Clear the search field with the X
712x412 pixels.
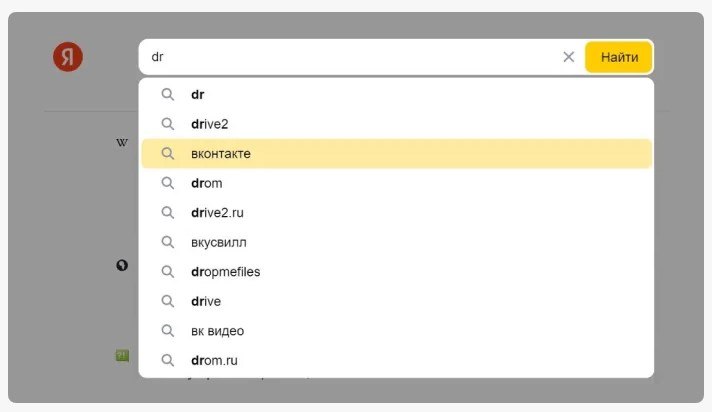point(569,57)
